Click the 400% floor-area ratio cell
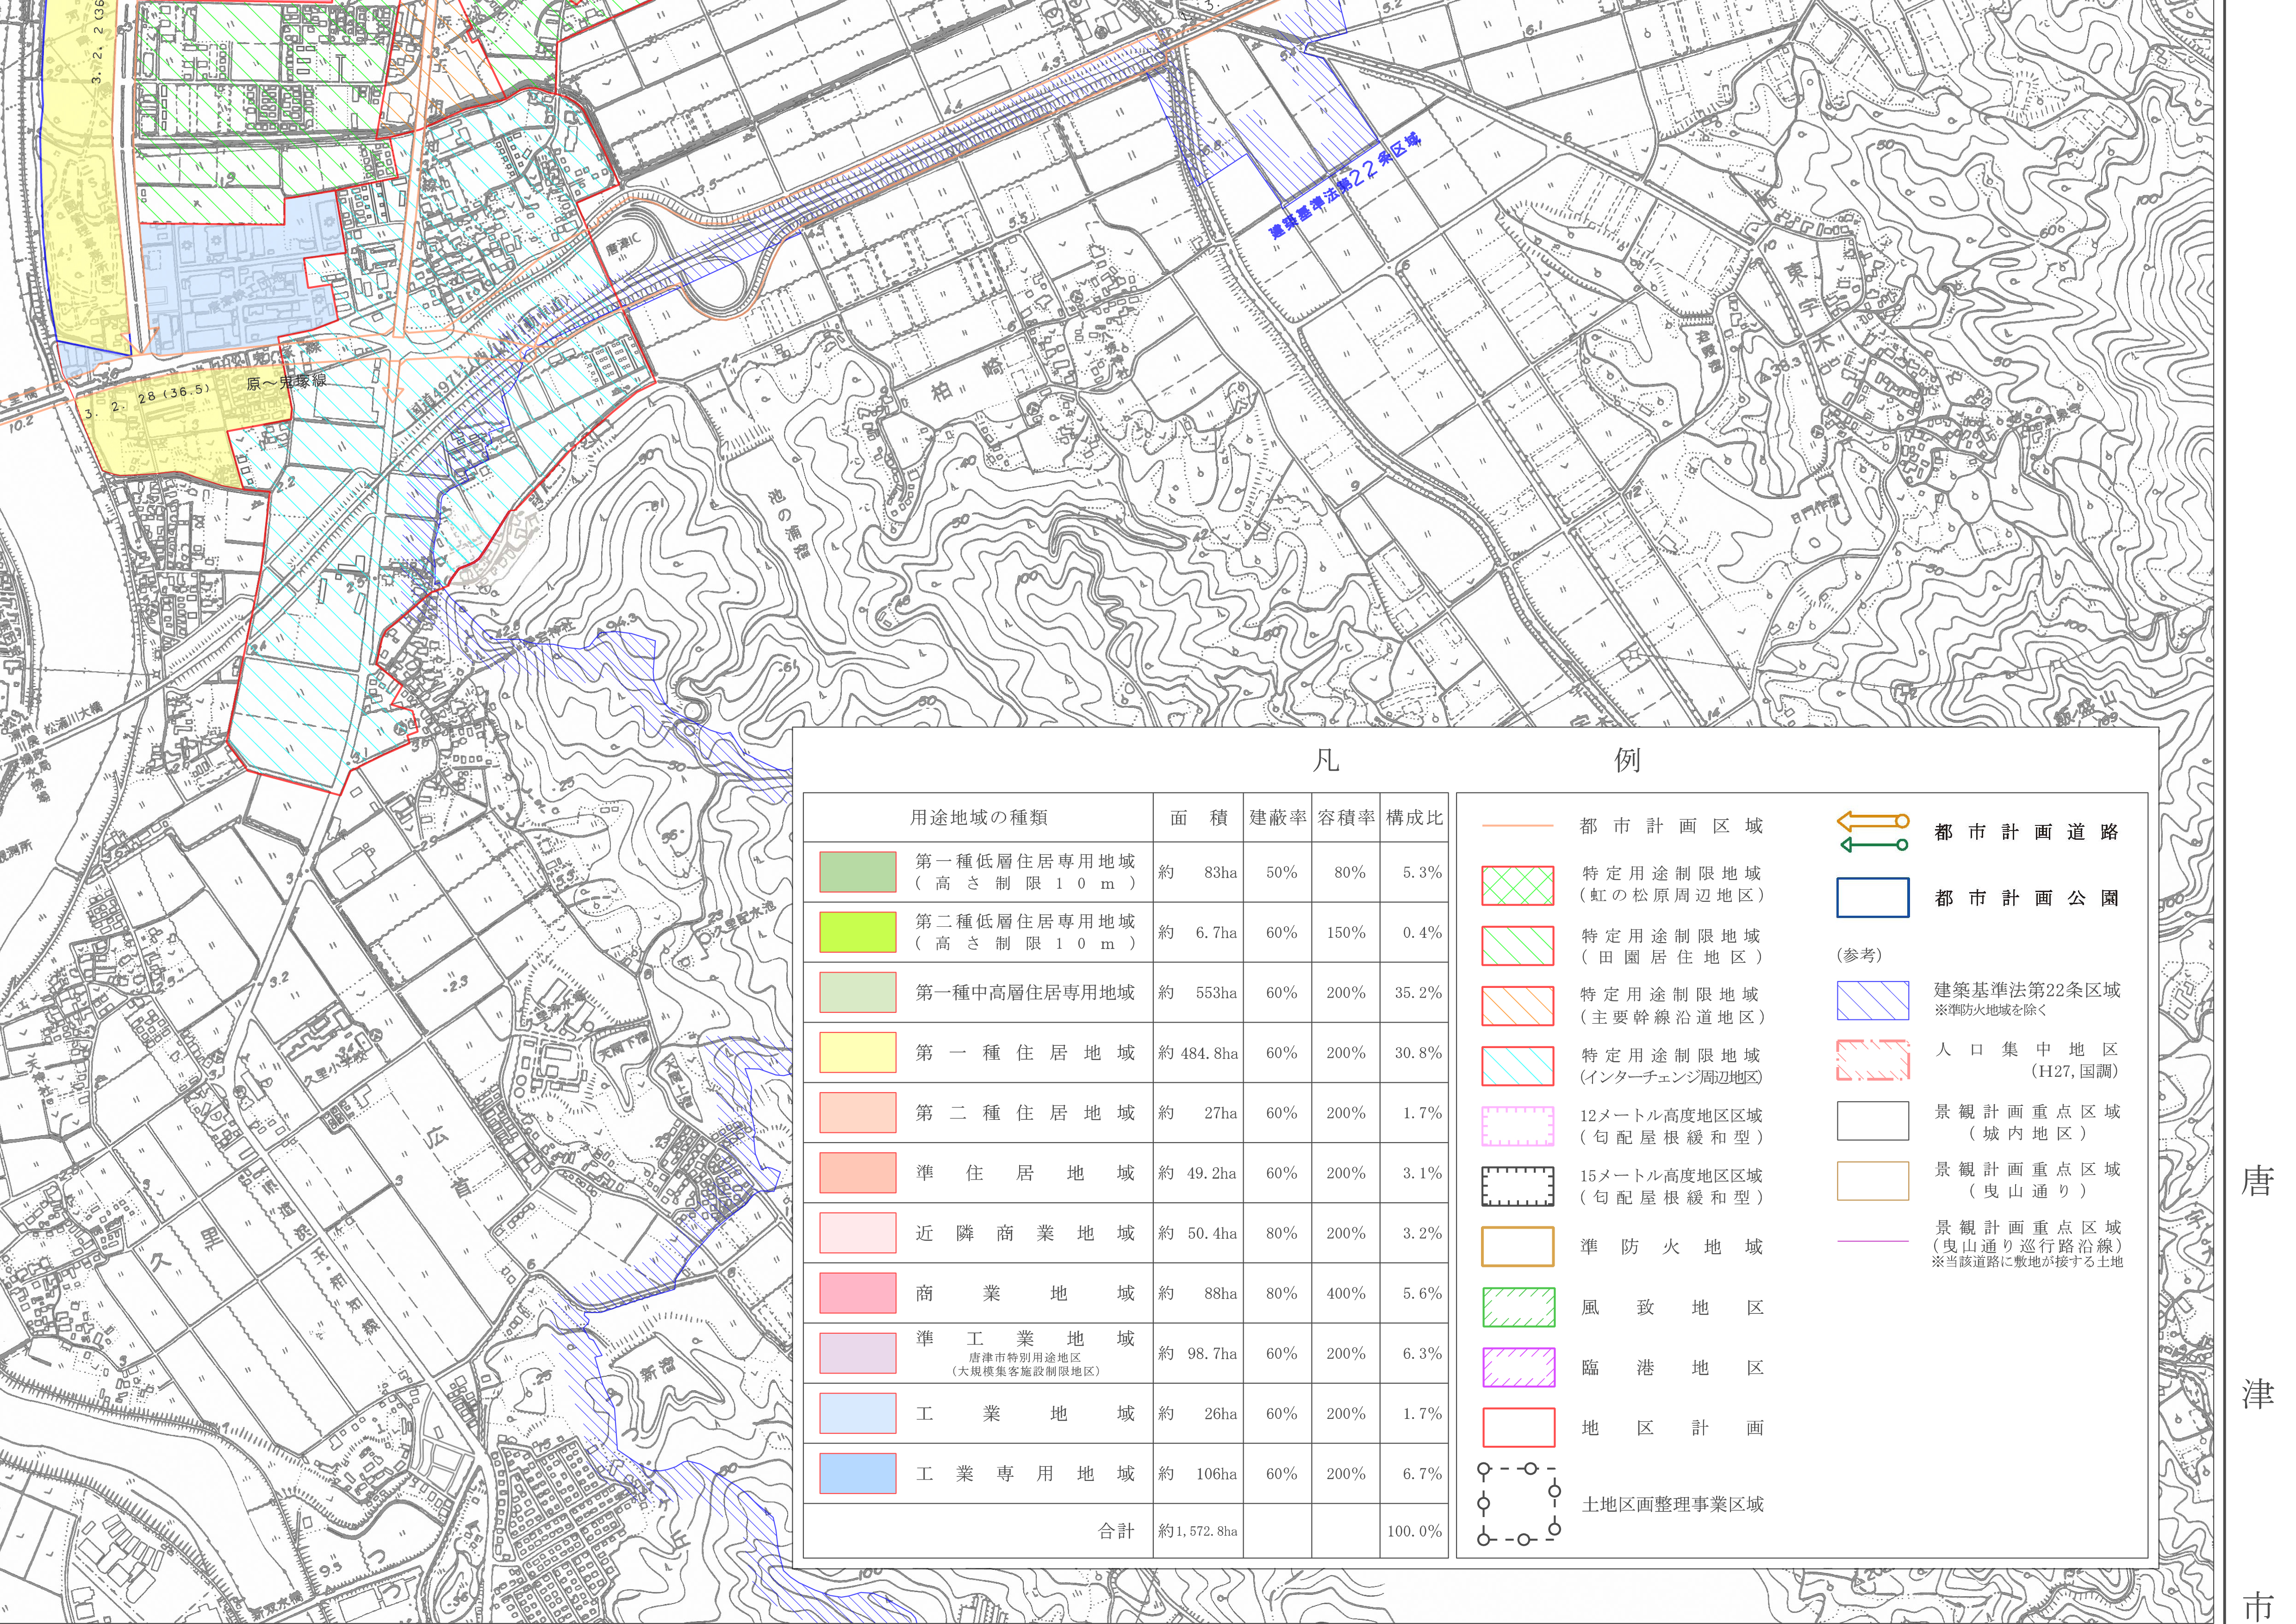 (x=1346, y=1293)
